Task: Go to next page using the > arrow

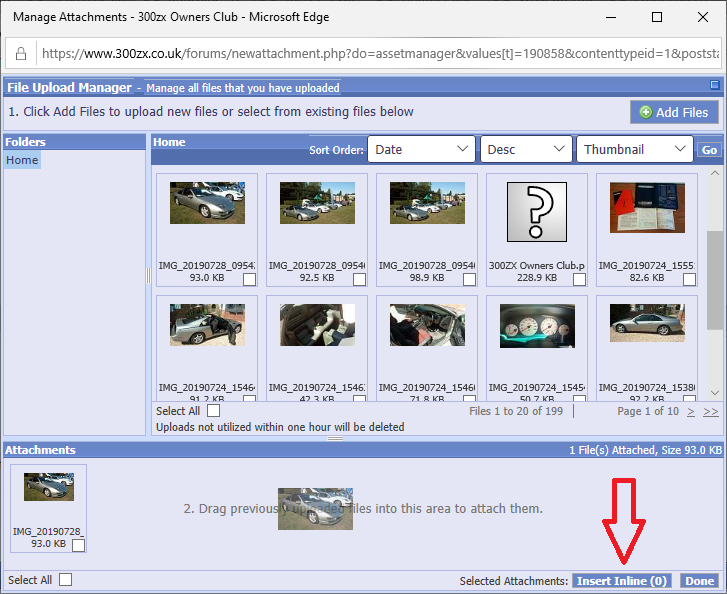Action: point(692,411)
